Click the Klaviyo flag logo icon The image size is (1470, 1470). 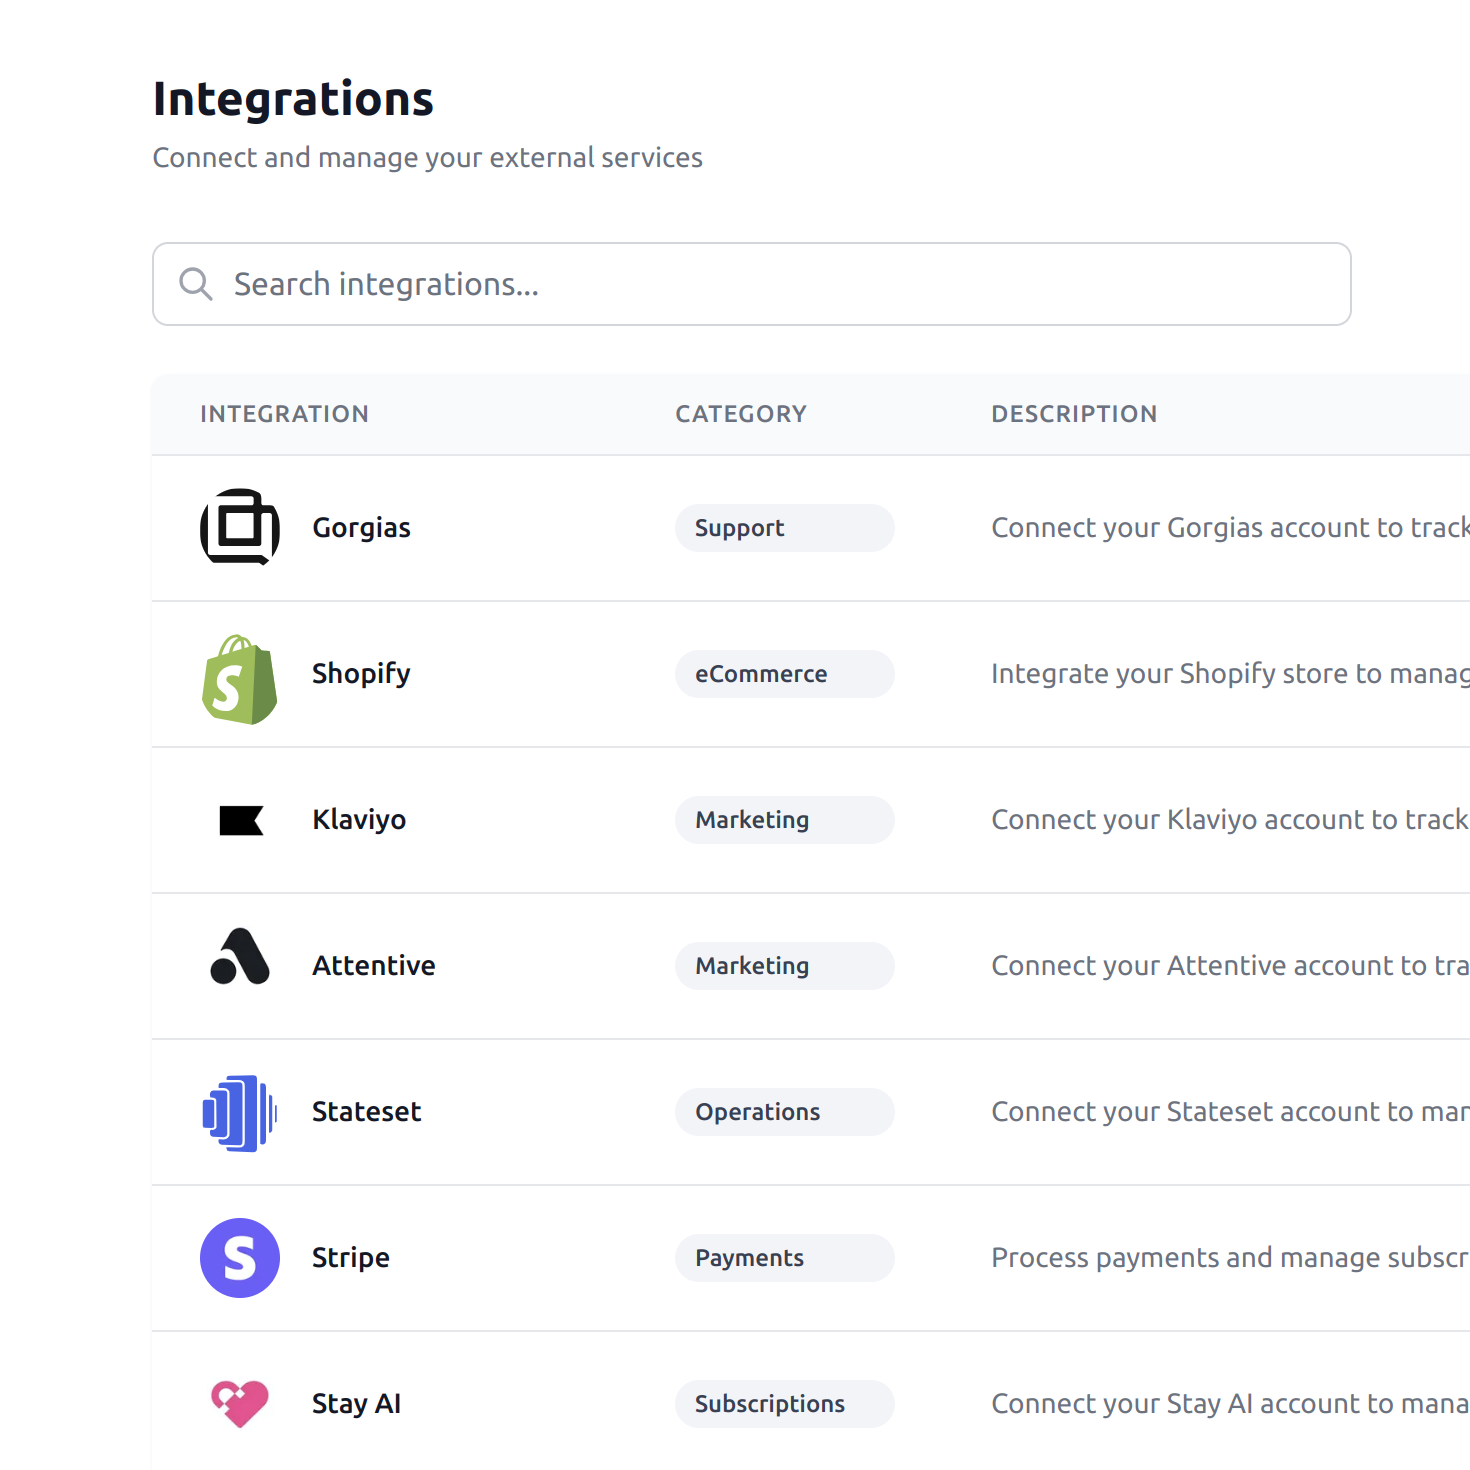click(241, 821)
